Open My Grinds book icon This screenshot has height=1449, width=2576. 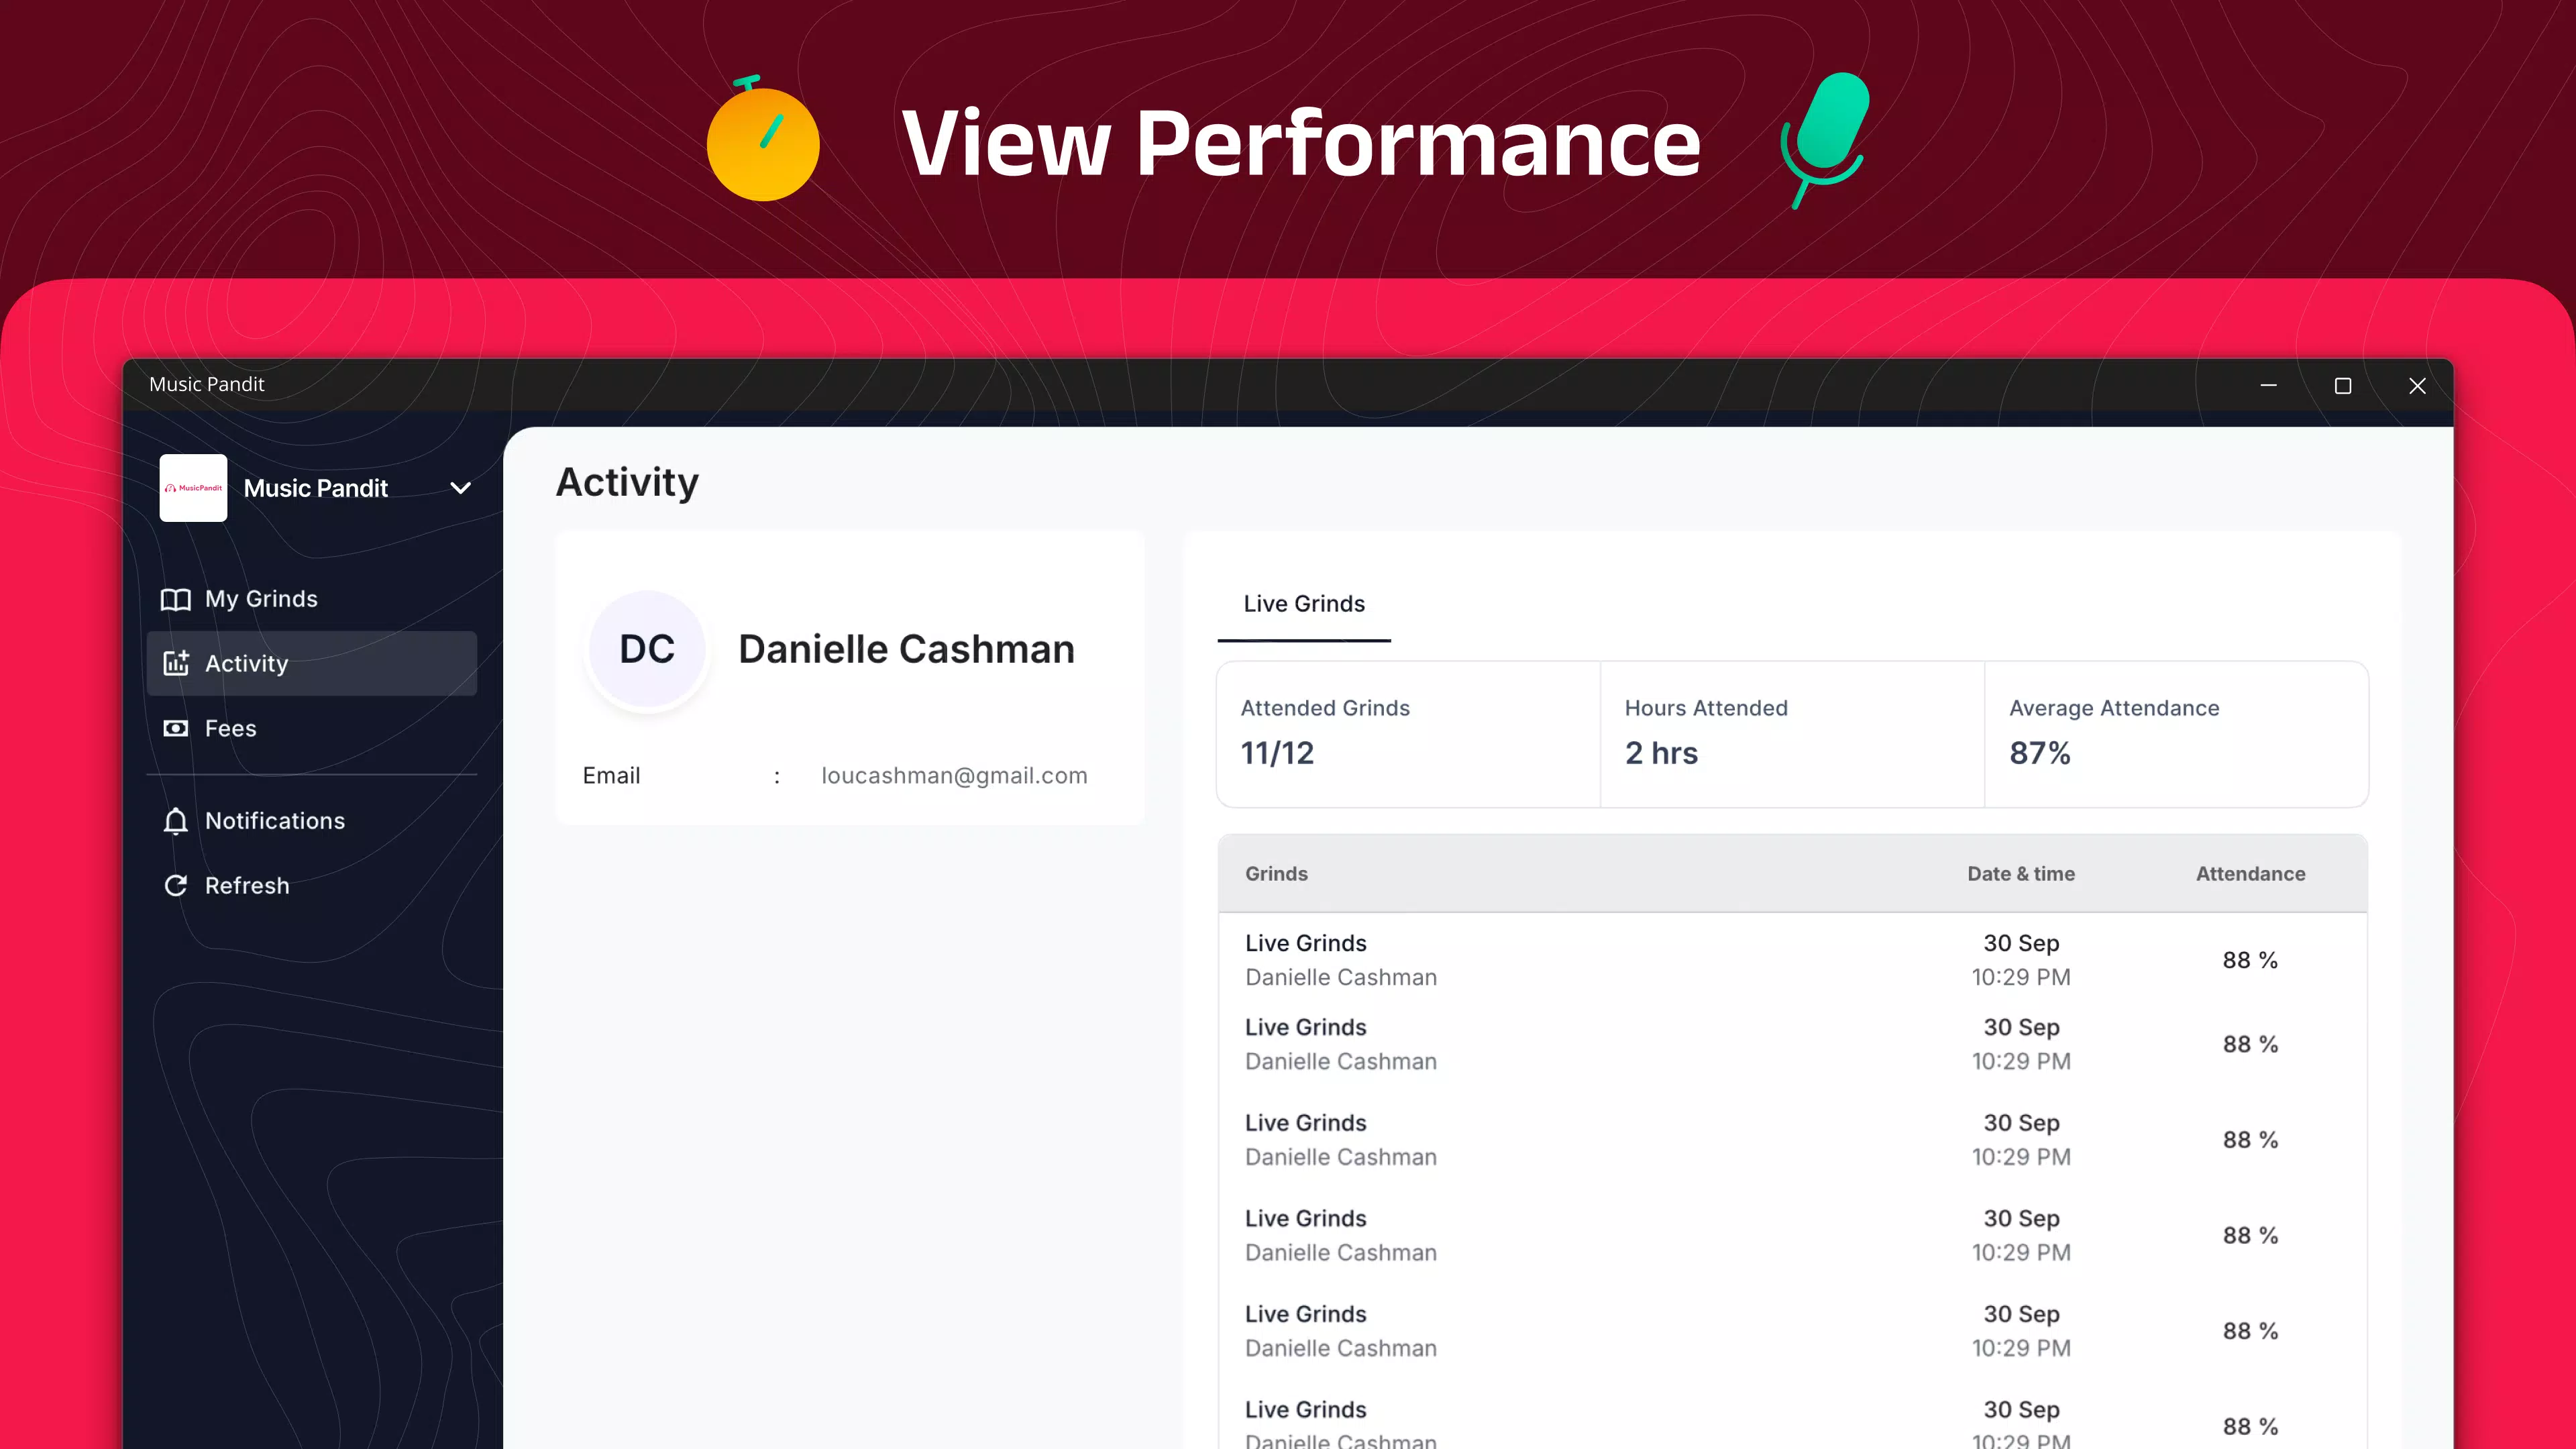point(176,599)
